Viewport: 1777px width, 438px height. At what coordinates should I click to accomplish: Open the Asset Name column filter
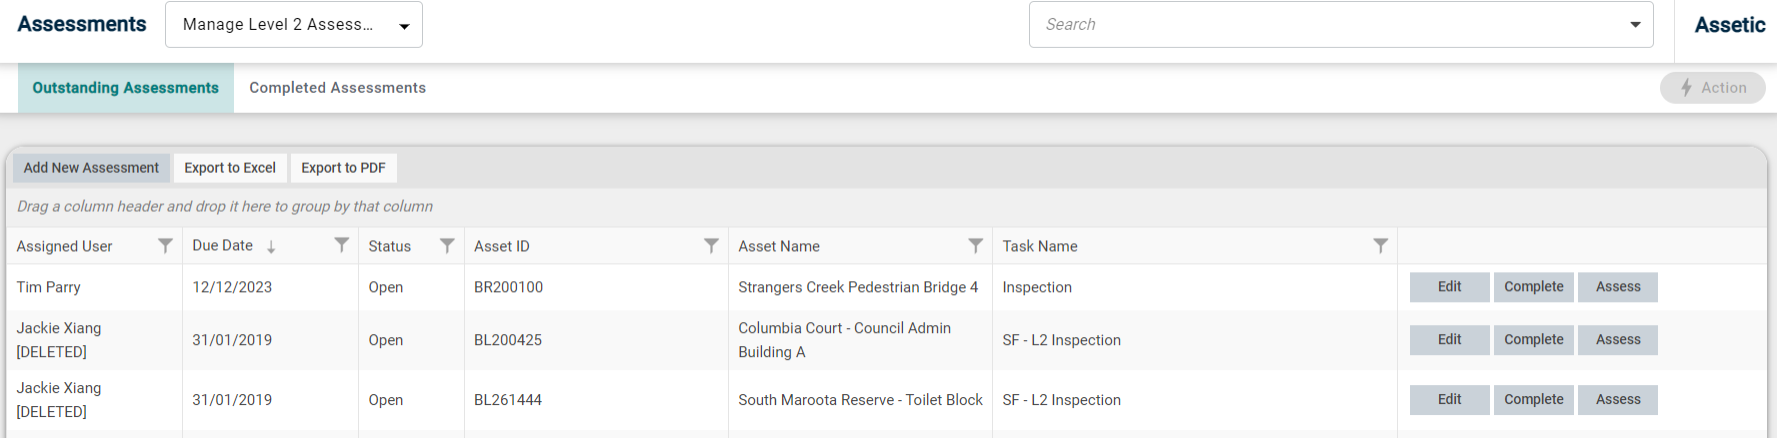click(975, 246)
